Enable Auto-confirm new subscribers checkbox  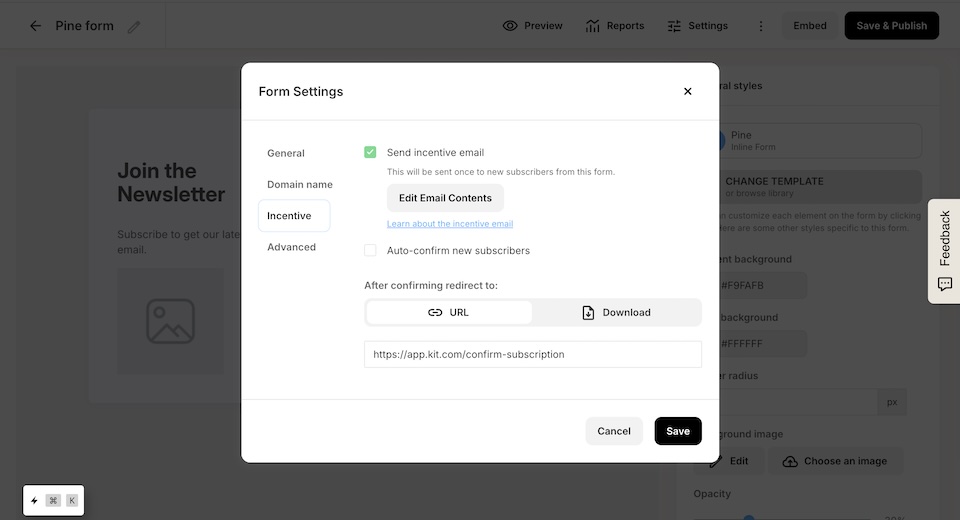point(370,250)
